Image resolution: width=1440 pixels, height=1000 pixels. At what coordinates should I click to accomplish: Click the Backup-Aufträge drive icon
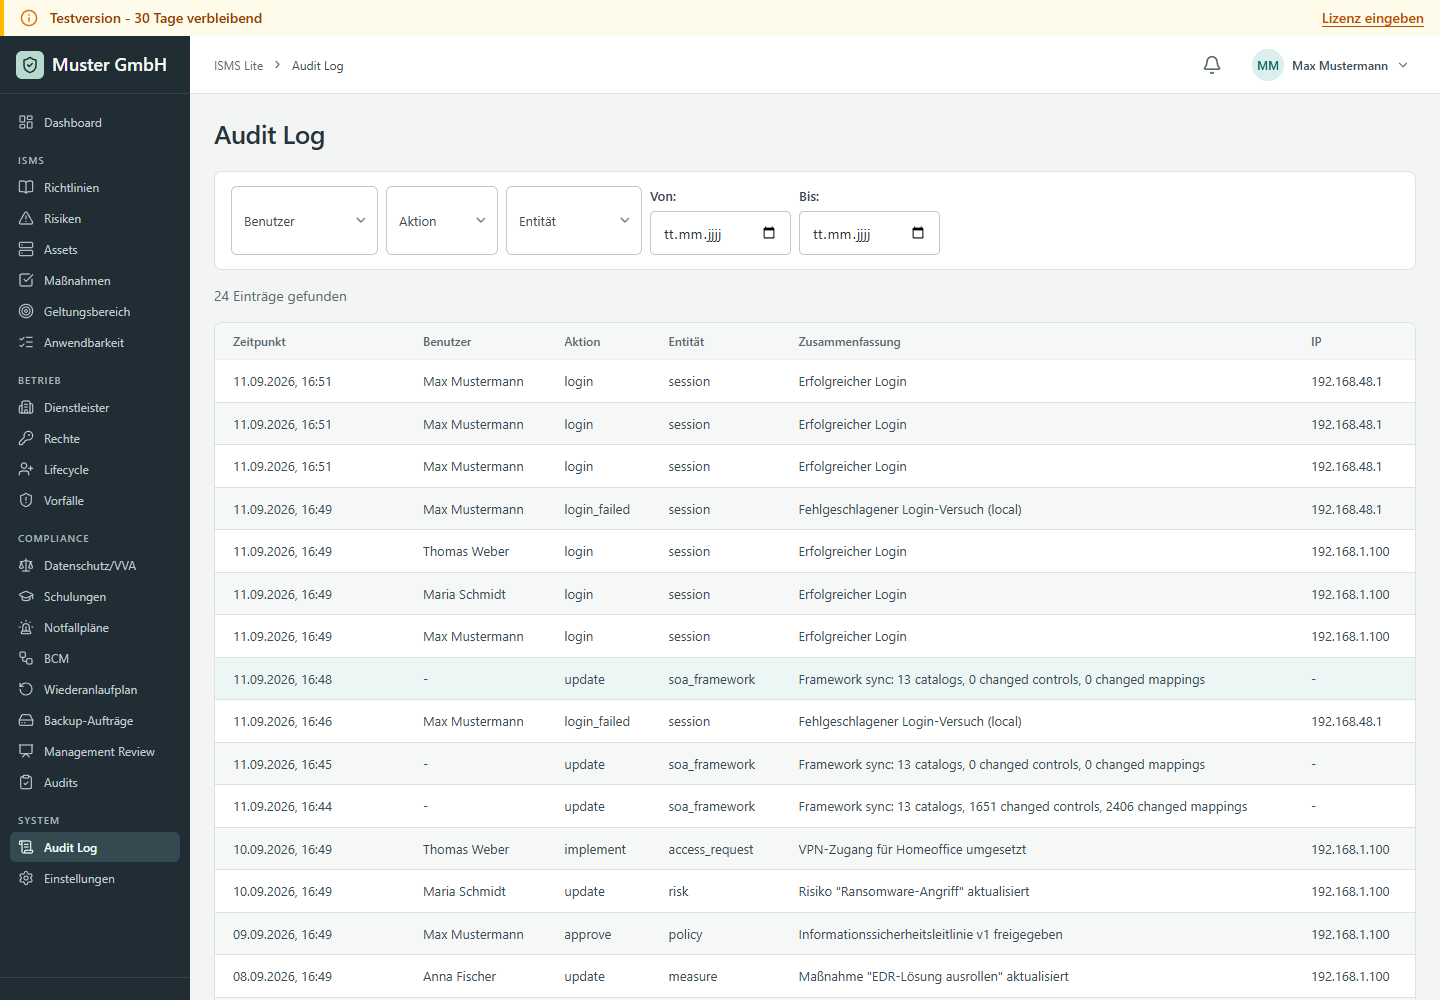[x=26, y=720]
